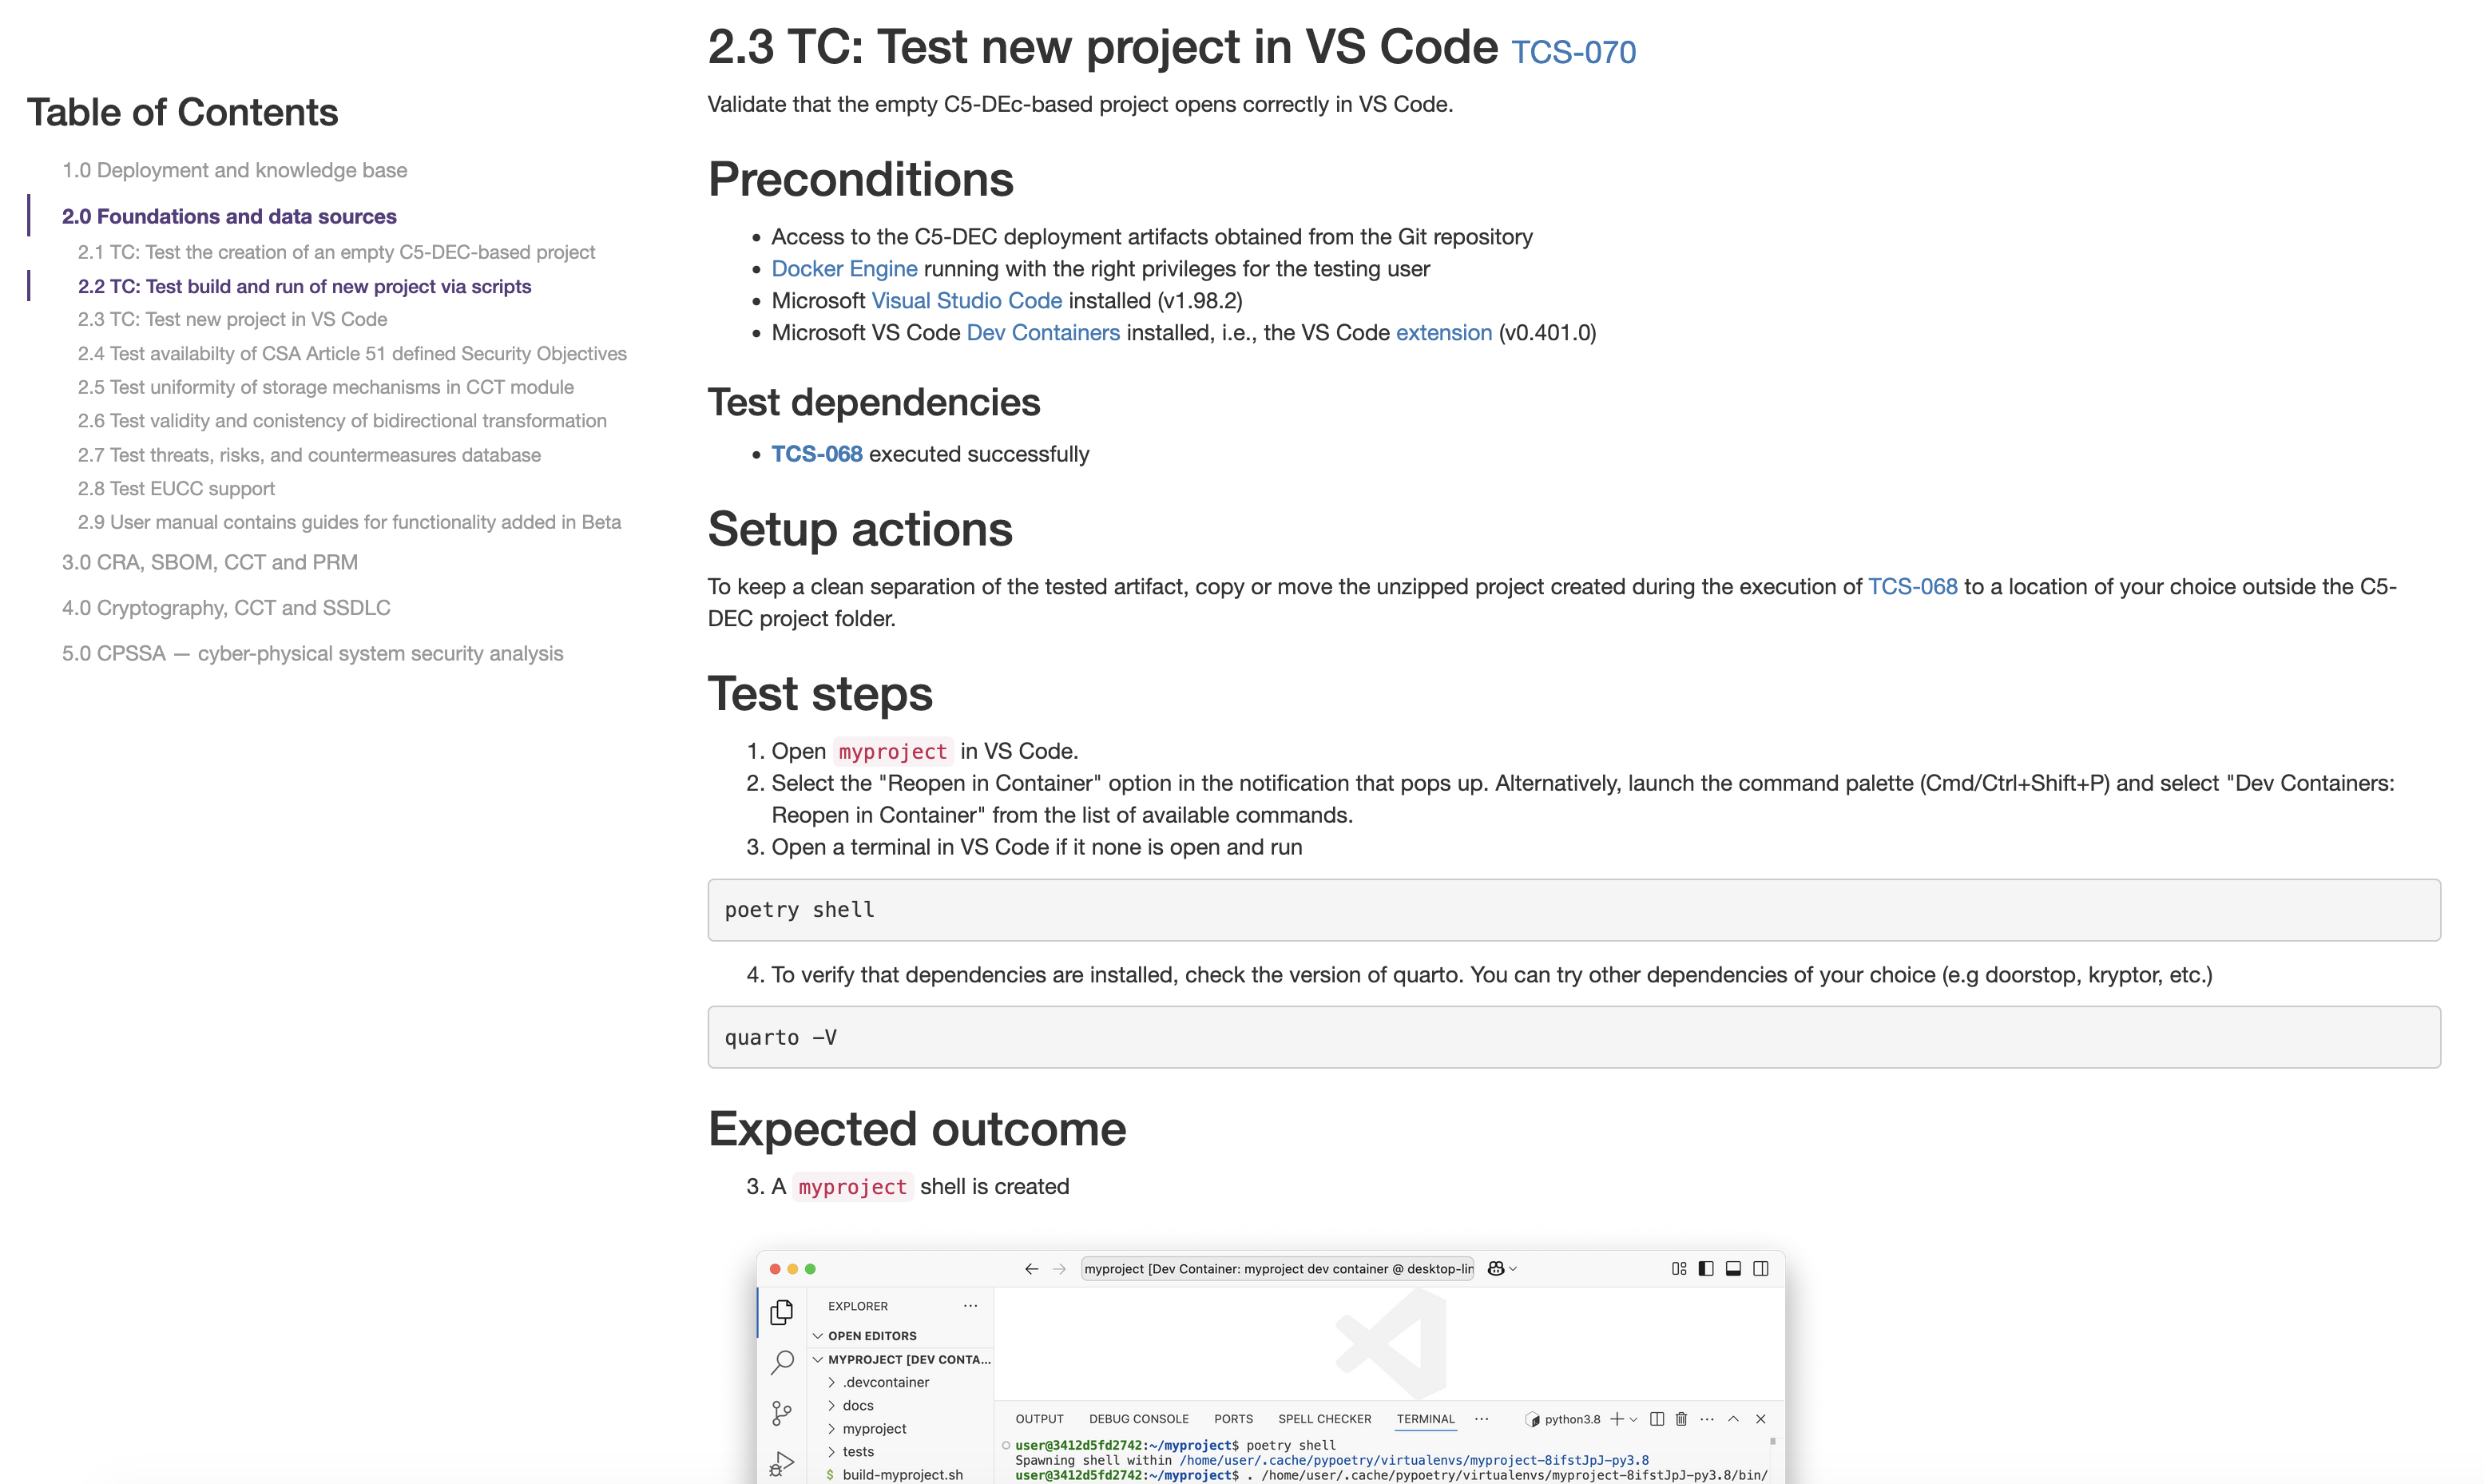Follow the Docker Engine link
The width and height of the screenshot is (2484, 1484).
[844, 269]
